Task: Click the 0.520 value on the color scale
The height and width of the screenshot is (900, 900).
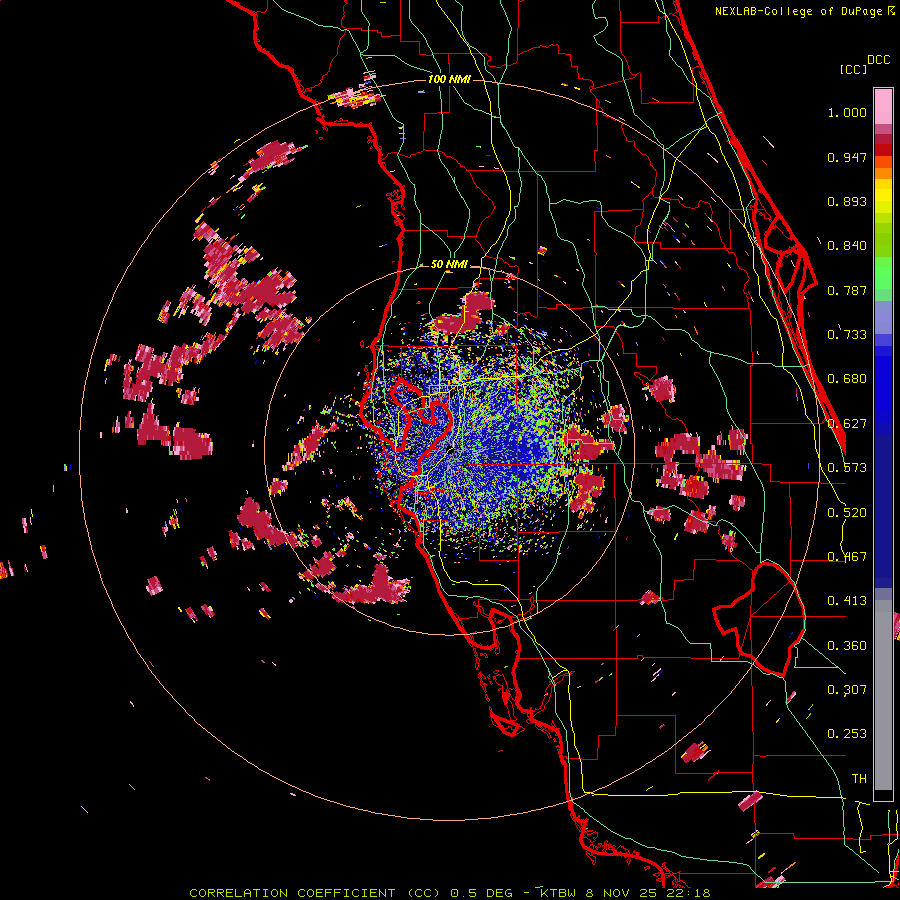Action: click(x=847, y=513)
